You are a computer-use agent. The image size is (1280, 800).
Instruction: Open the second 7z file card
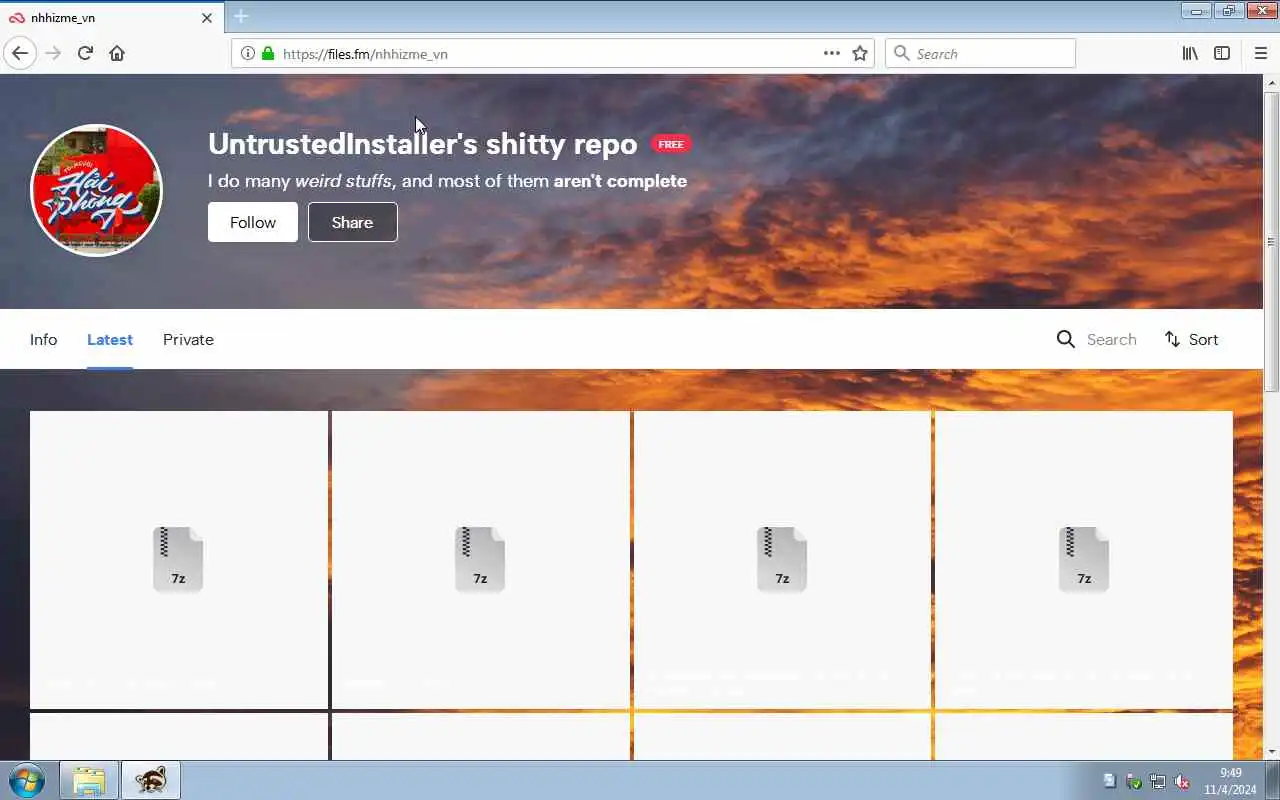(x=481, y=560)
